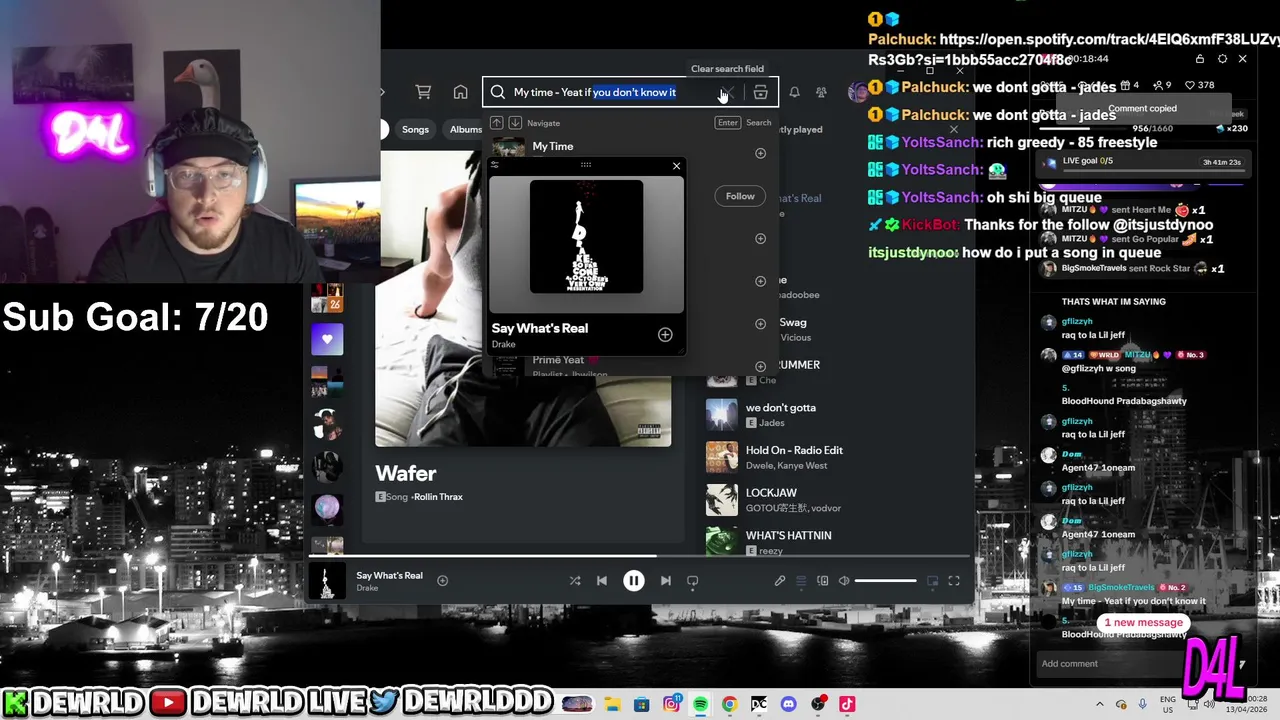Show hidden tray icons chevron
Viewport: 1280px width, 720px height.
1100,704
